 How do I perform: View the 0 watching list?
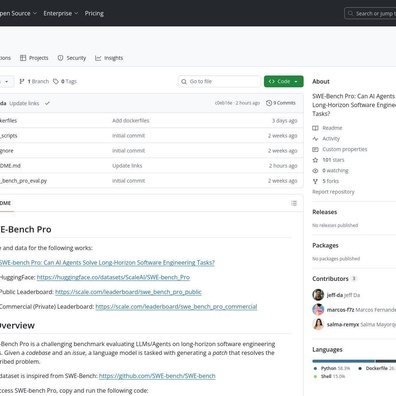(x=335, y=171)
